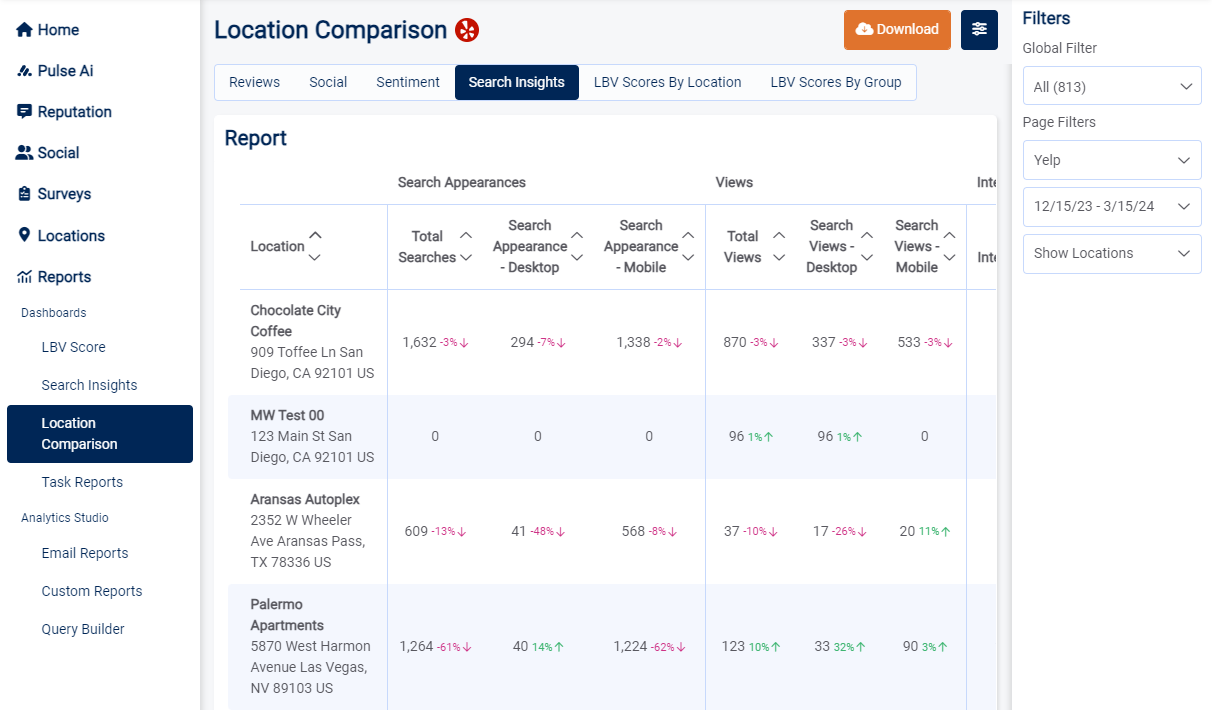Open the Global Filter All (813) dropdown
The image size is (1212, 710).
1111,87
